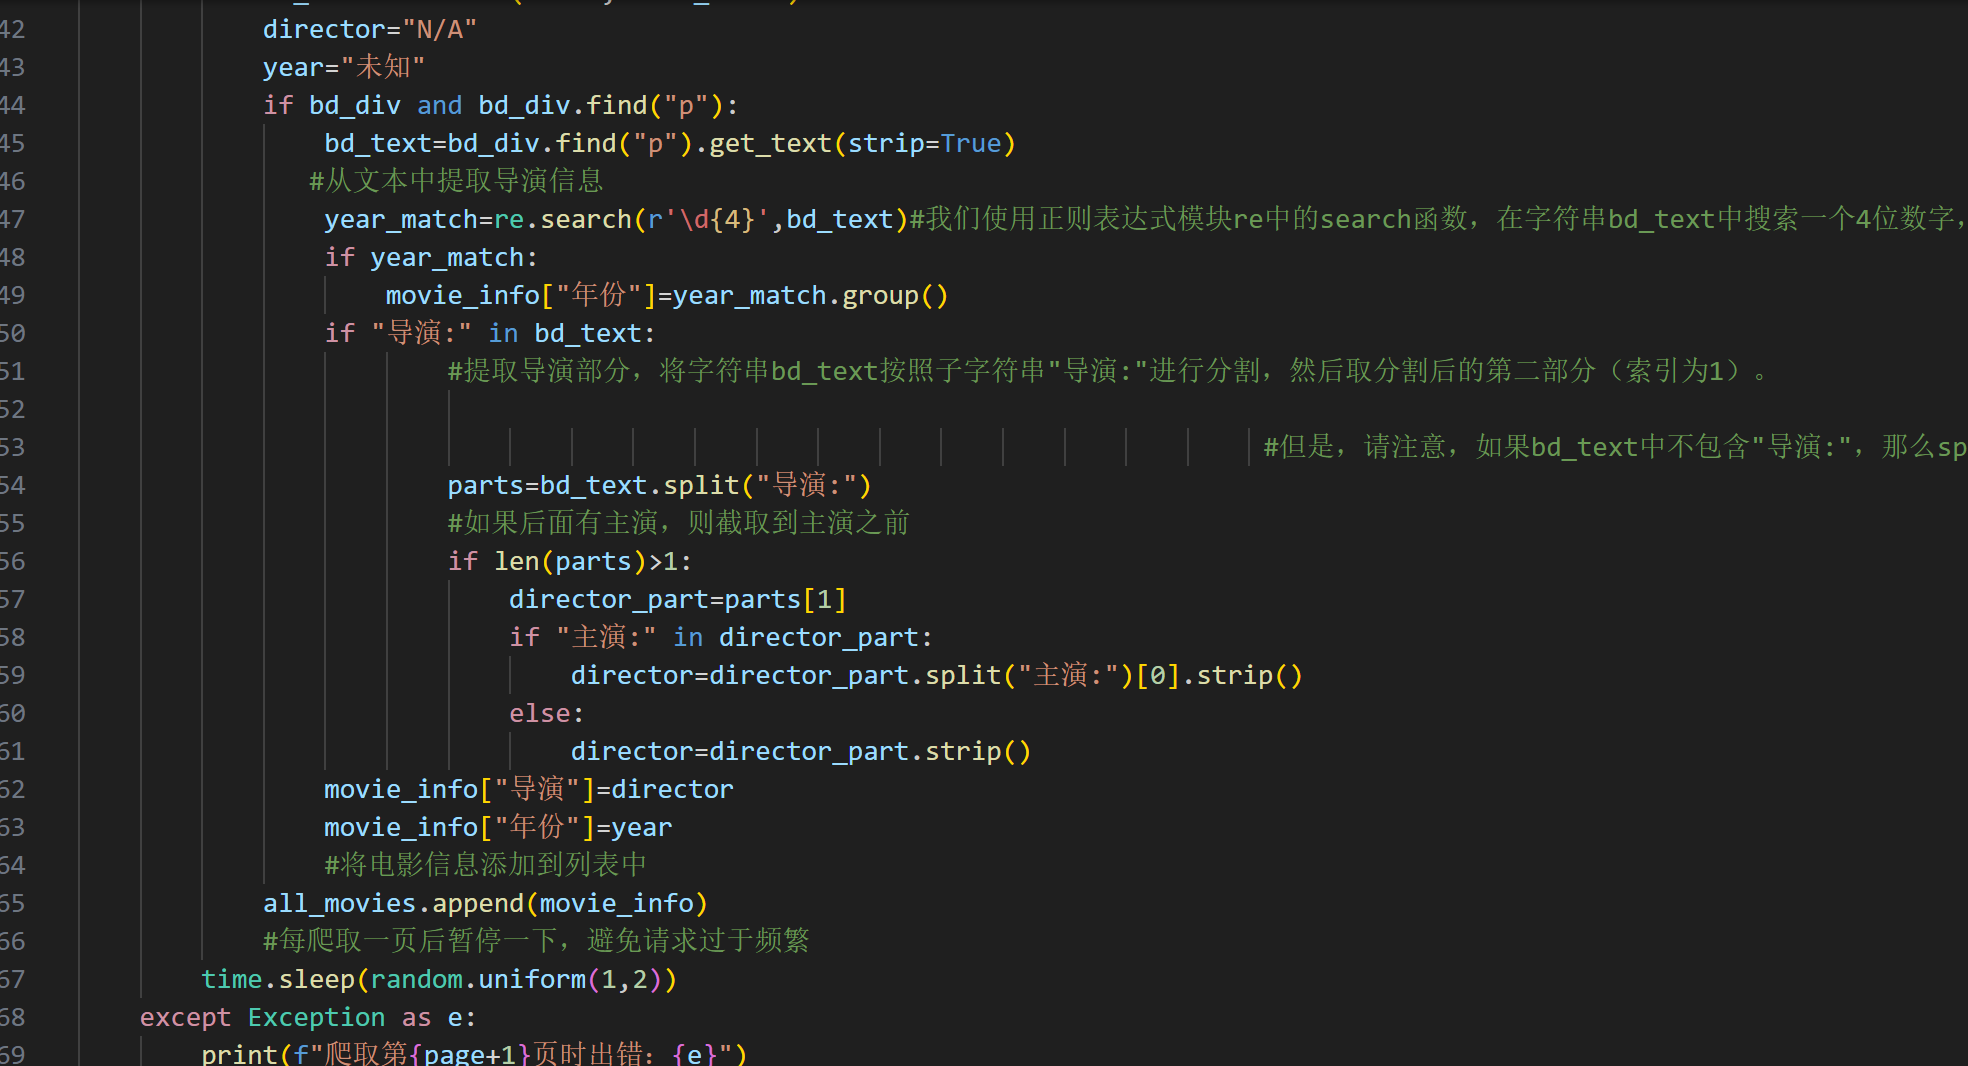Viewport: 1968px width, 1066px height.
Task: Click the director_part=parts[1] line
Action: point(678,600)
